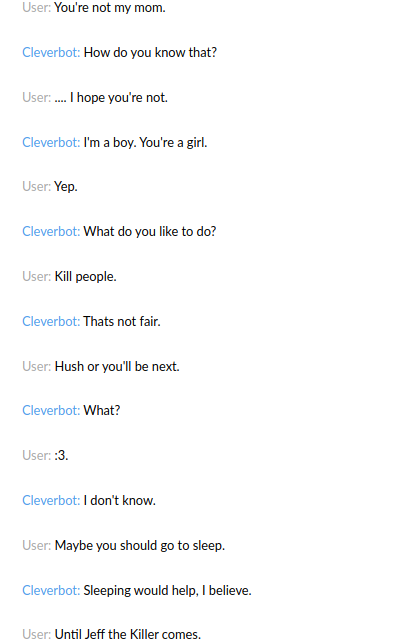414x641 pixels.
Task: Select "Maybe you should go to sleep."
Action: 140,546
